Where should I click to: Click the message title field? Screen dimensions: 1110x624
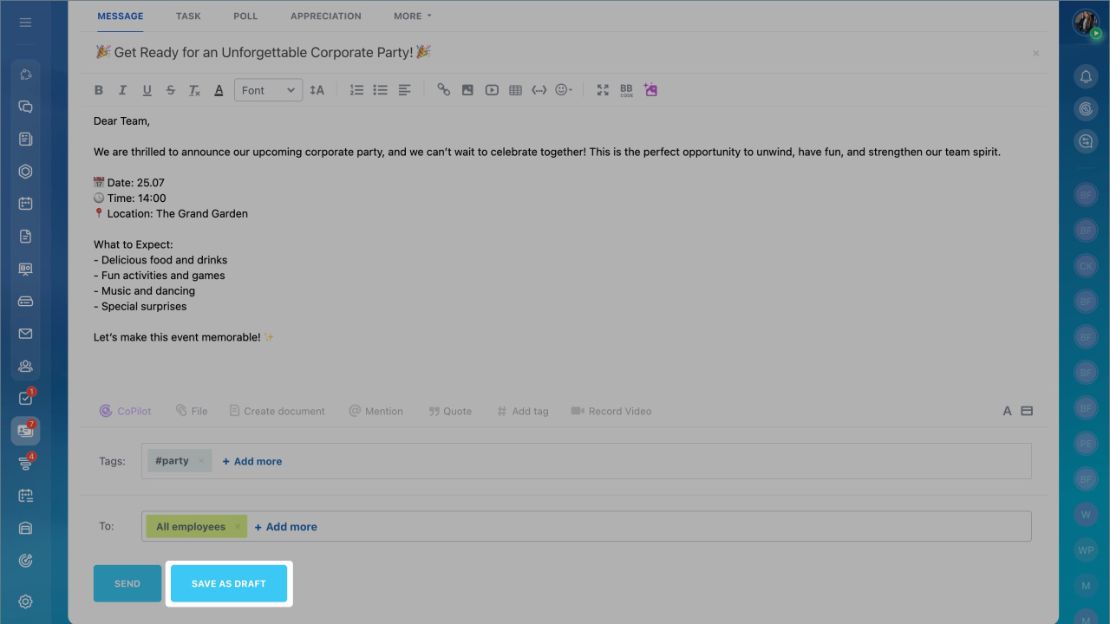559,52
